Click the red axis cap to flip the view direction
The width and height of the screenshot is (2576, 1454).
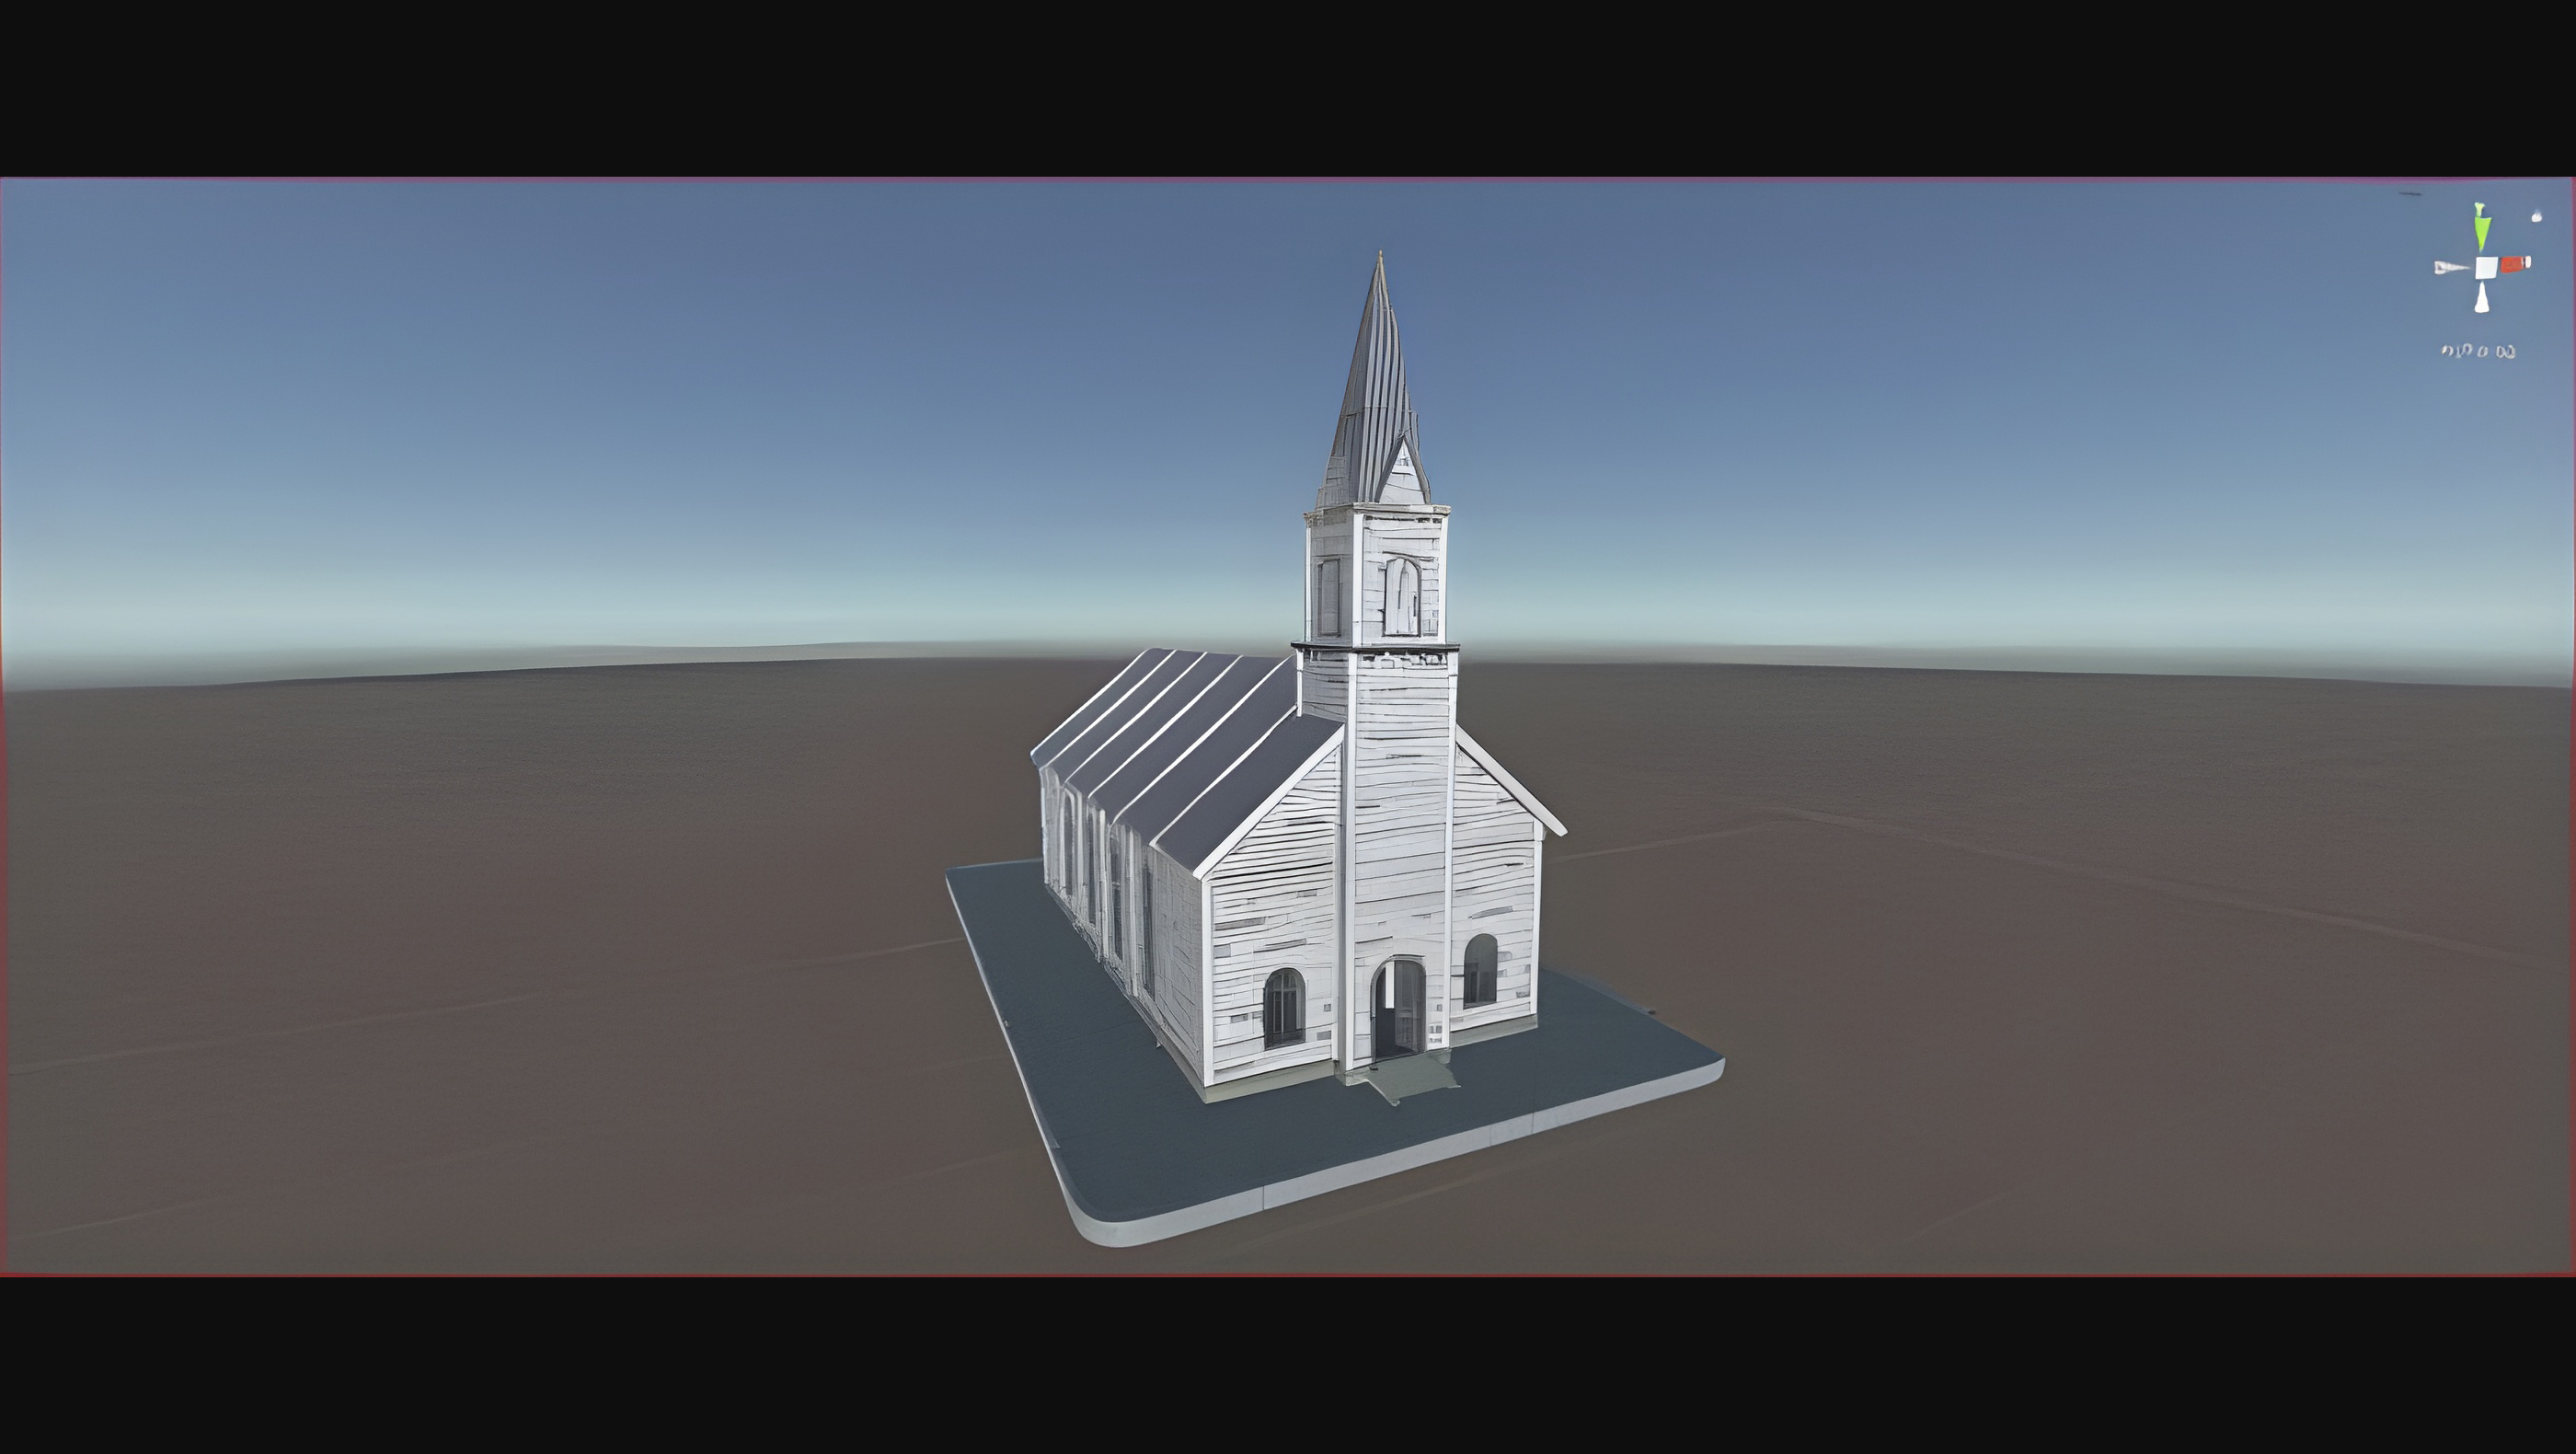[x=2527, y=264]
